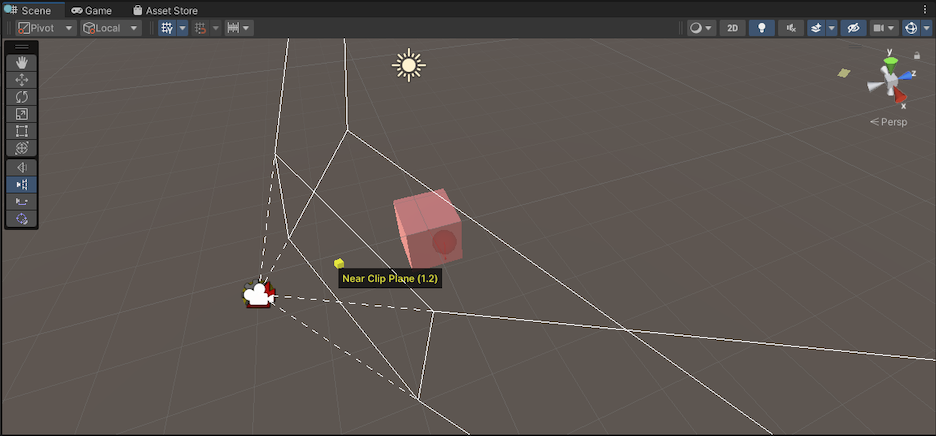
Task: Toggle scene lighting lightbulb button
Action: click(x=763, y=28)
